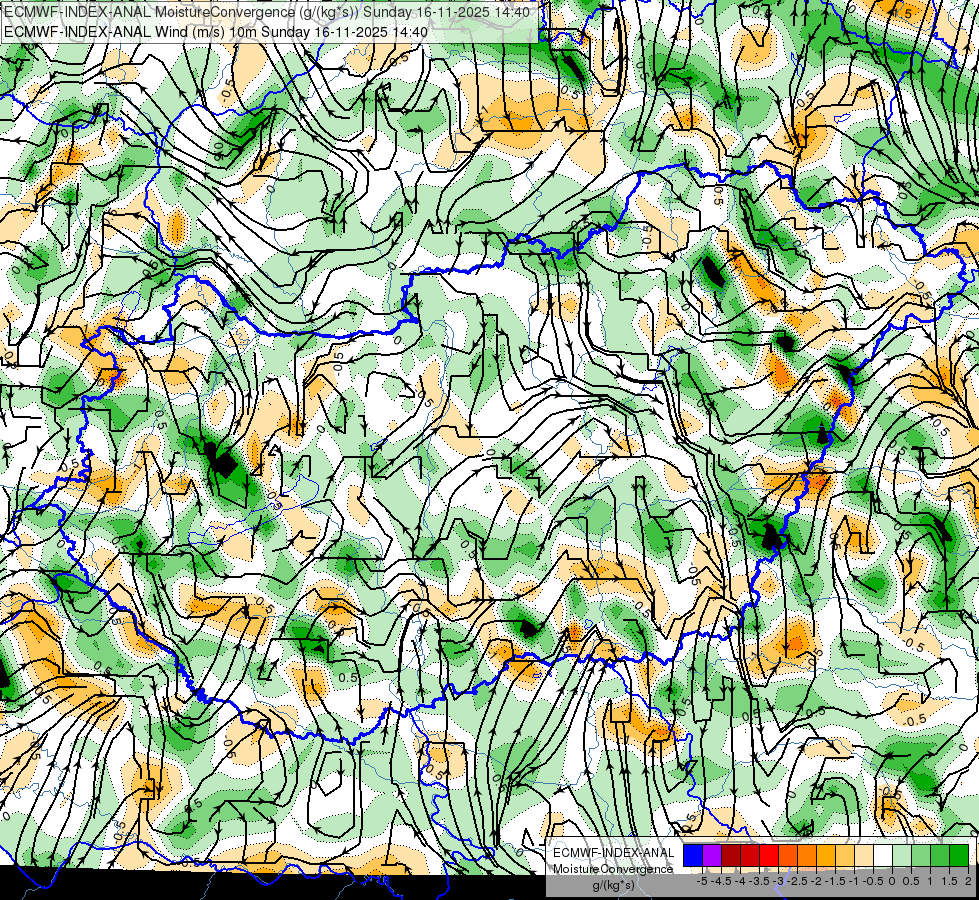
Task: Click the legend tick value -4.5
Action: (x=721, y=881)
